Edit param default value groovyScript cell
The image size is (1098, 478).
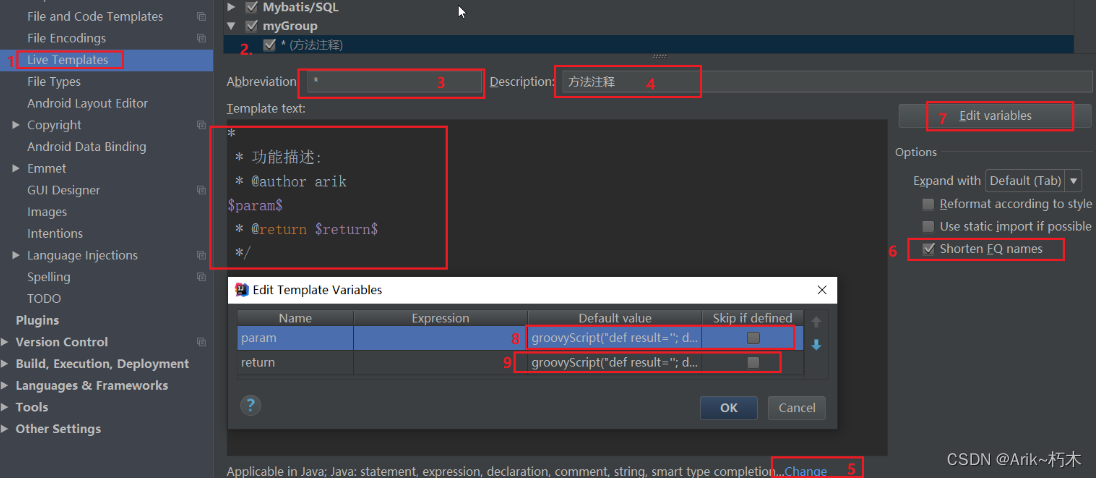[615, 338]
